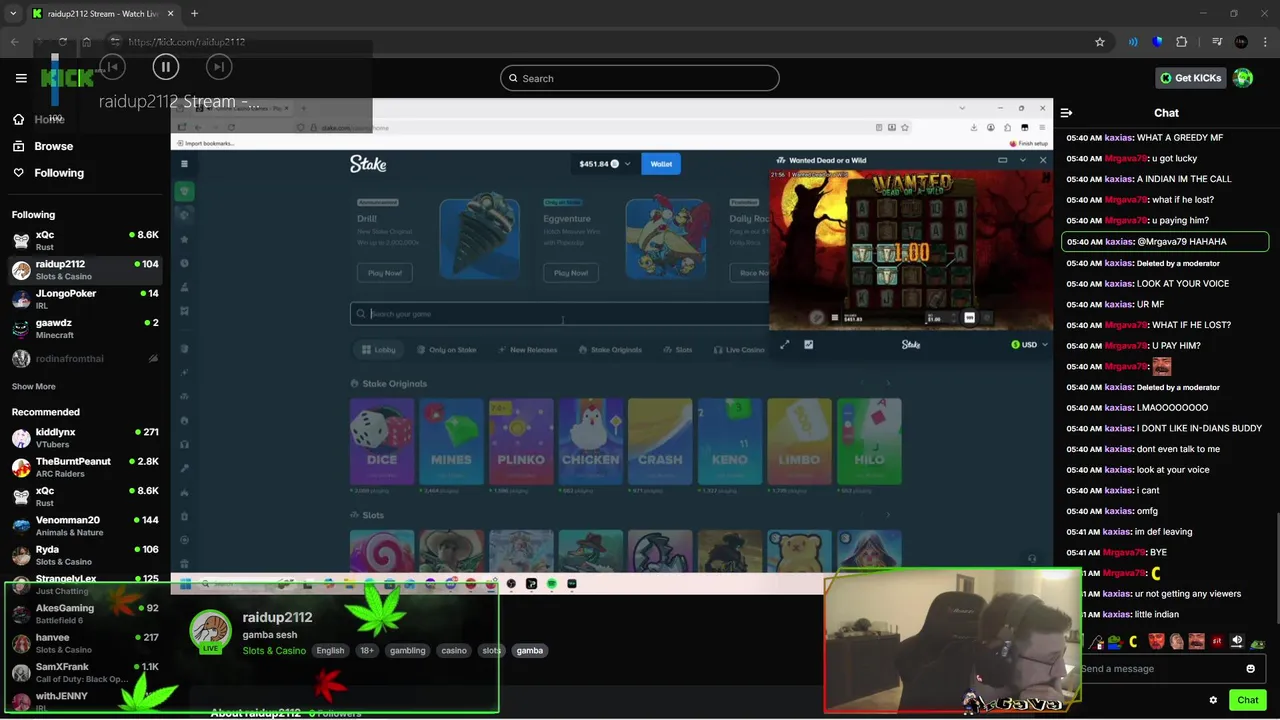
Task: Insert the speaker volume emote
Action: [x=1237, y=642]
